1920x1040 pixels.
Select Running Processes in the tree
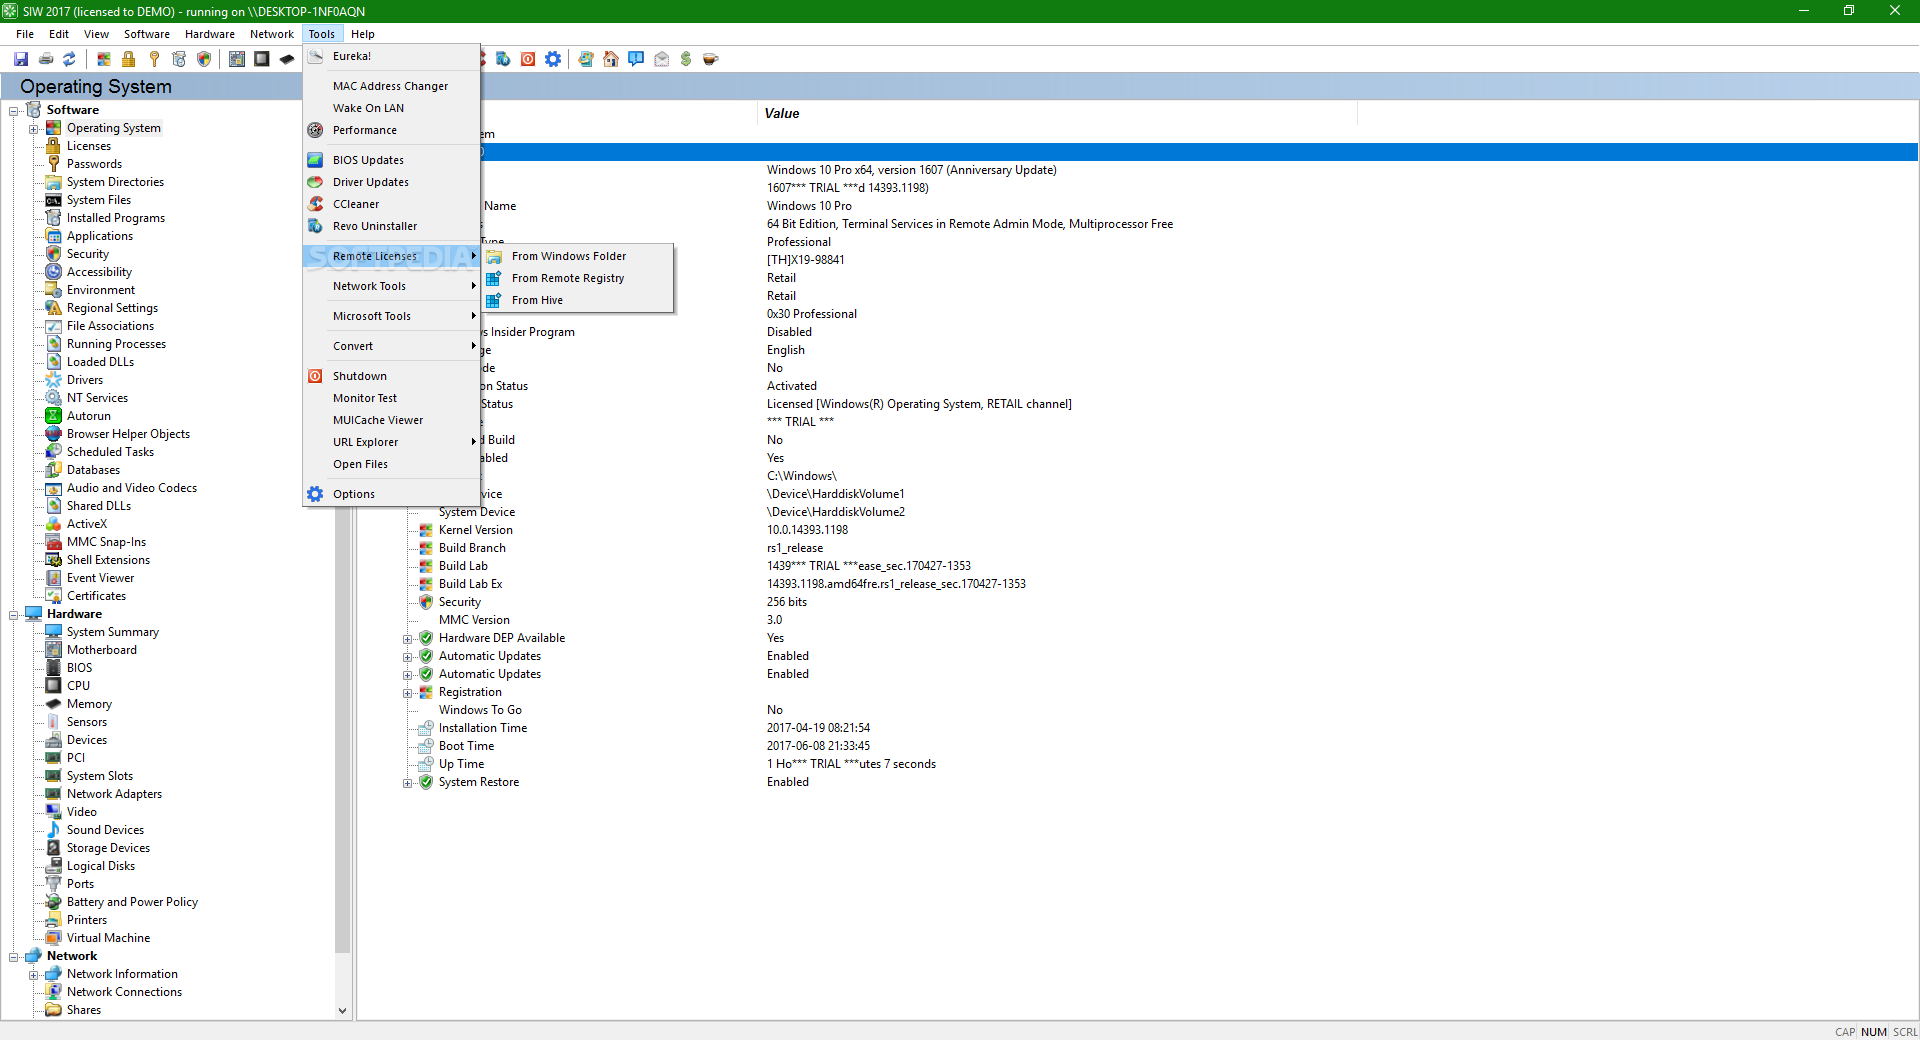[x=116, y=344]
